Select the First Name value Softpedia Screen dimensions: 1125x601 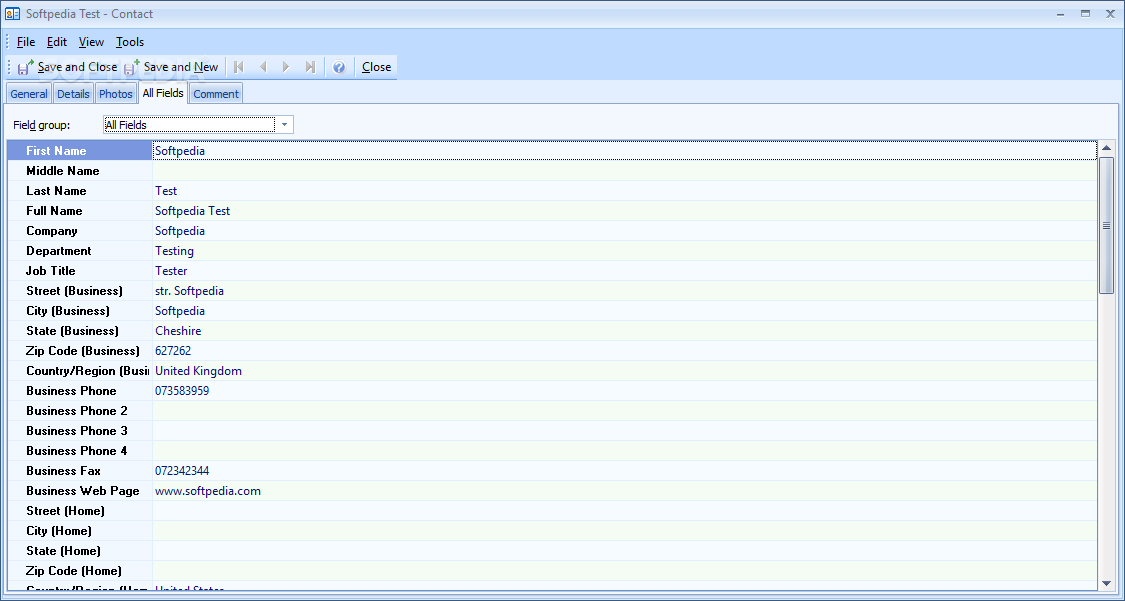click(624, 151)
